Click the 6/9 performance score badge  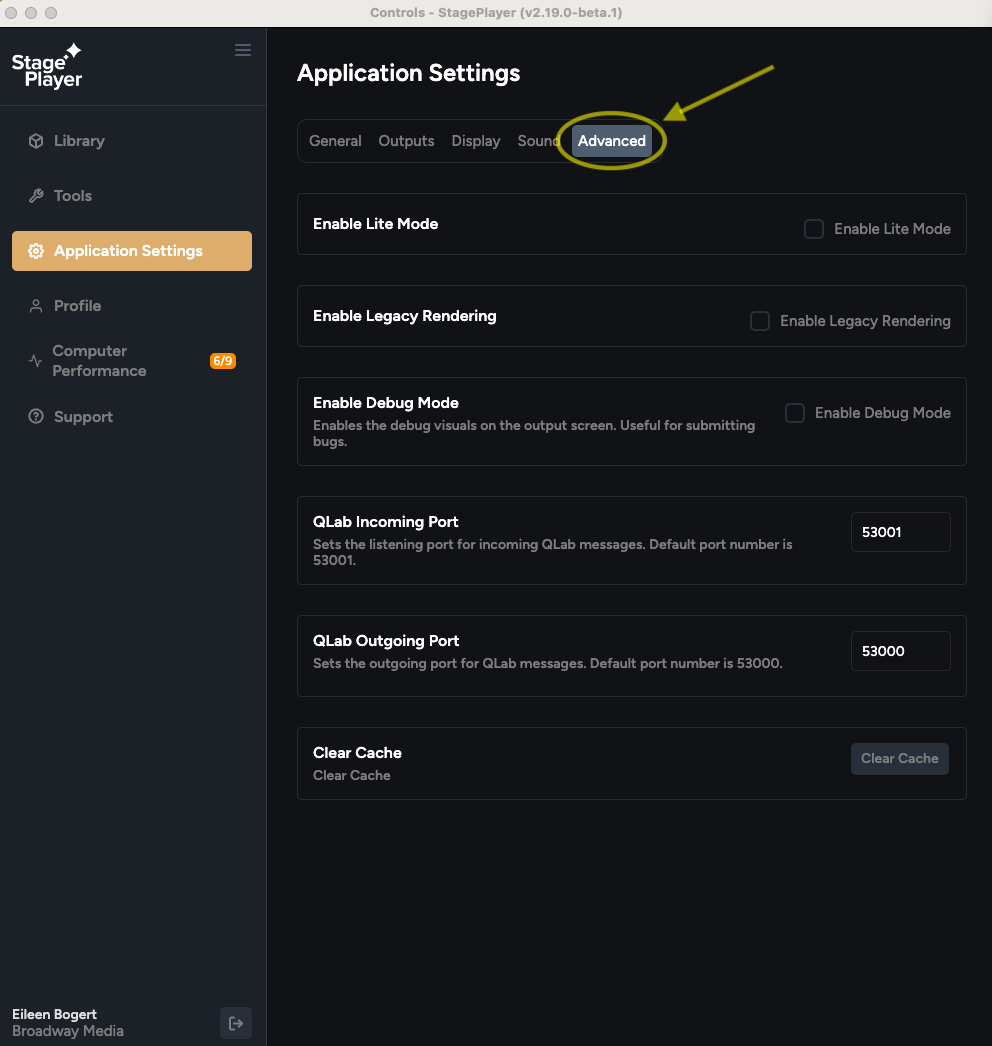coord(223,361)
